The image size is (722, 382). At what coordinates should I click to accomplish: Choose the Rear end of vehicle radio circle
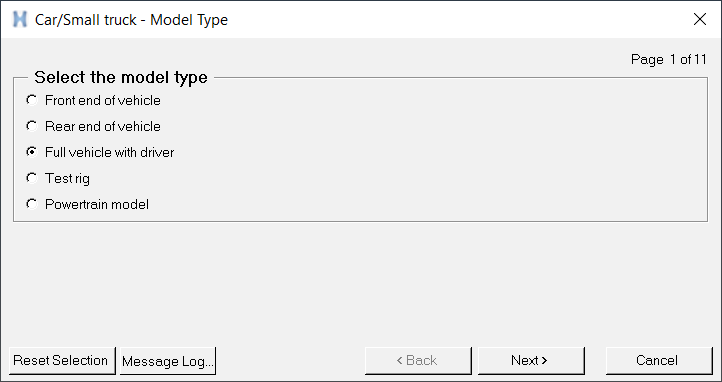pos(32,126)
